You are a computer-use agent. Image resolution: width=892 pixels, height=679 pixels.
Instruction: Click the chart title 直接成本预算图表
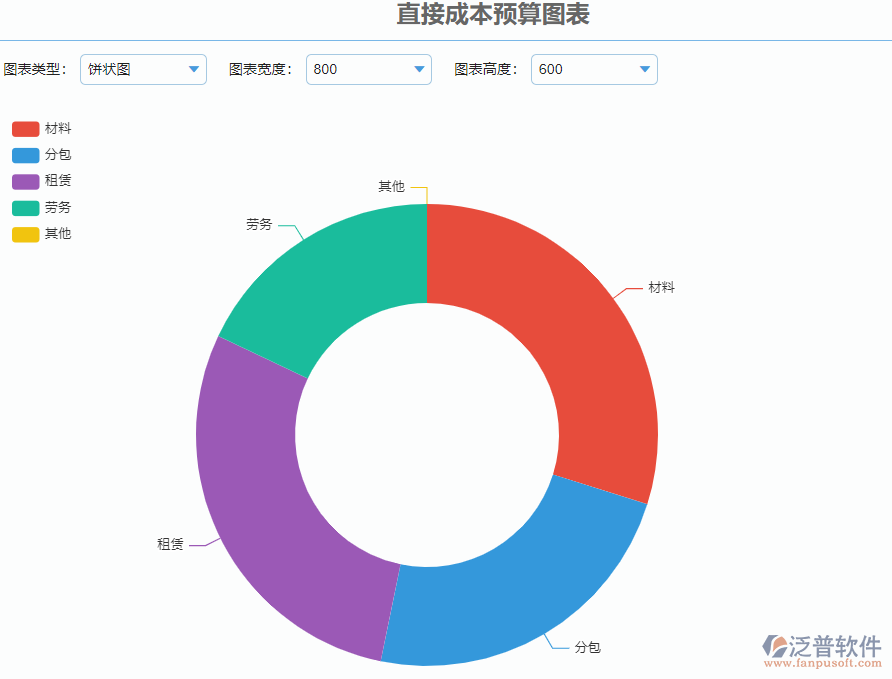pyautogui.click(x=494, y=15)
